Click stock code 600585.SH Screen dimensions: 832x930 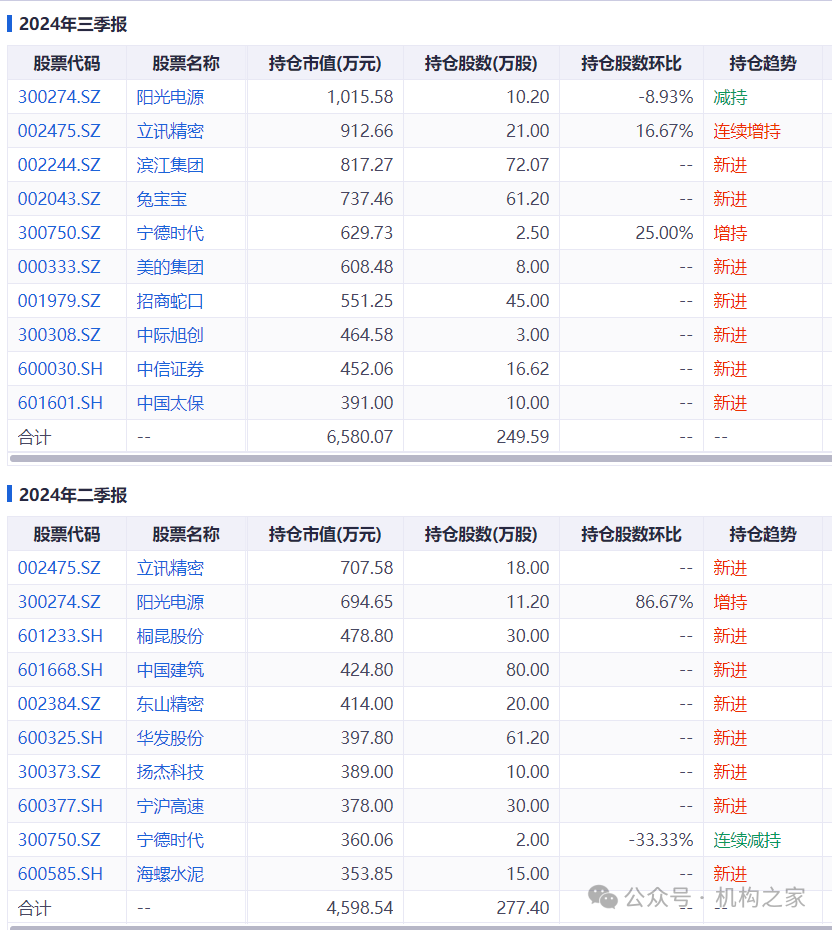click(60, 874)
